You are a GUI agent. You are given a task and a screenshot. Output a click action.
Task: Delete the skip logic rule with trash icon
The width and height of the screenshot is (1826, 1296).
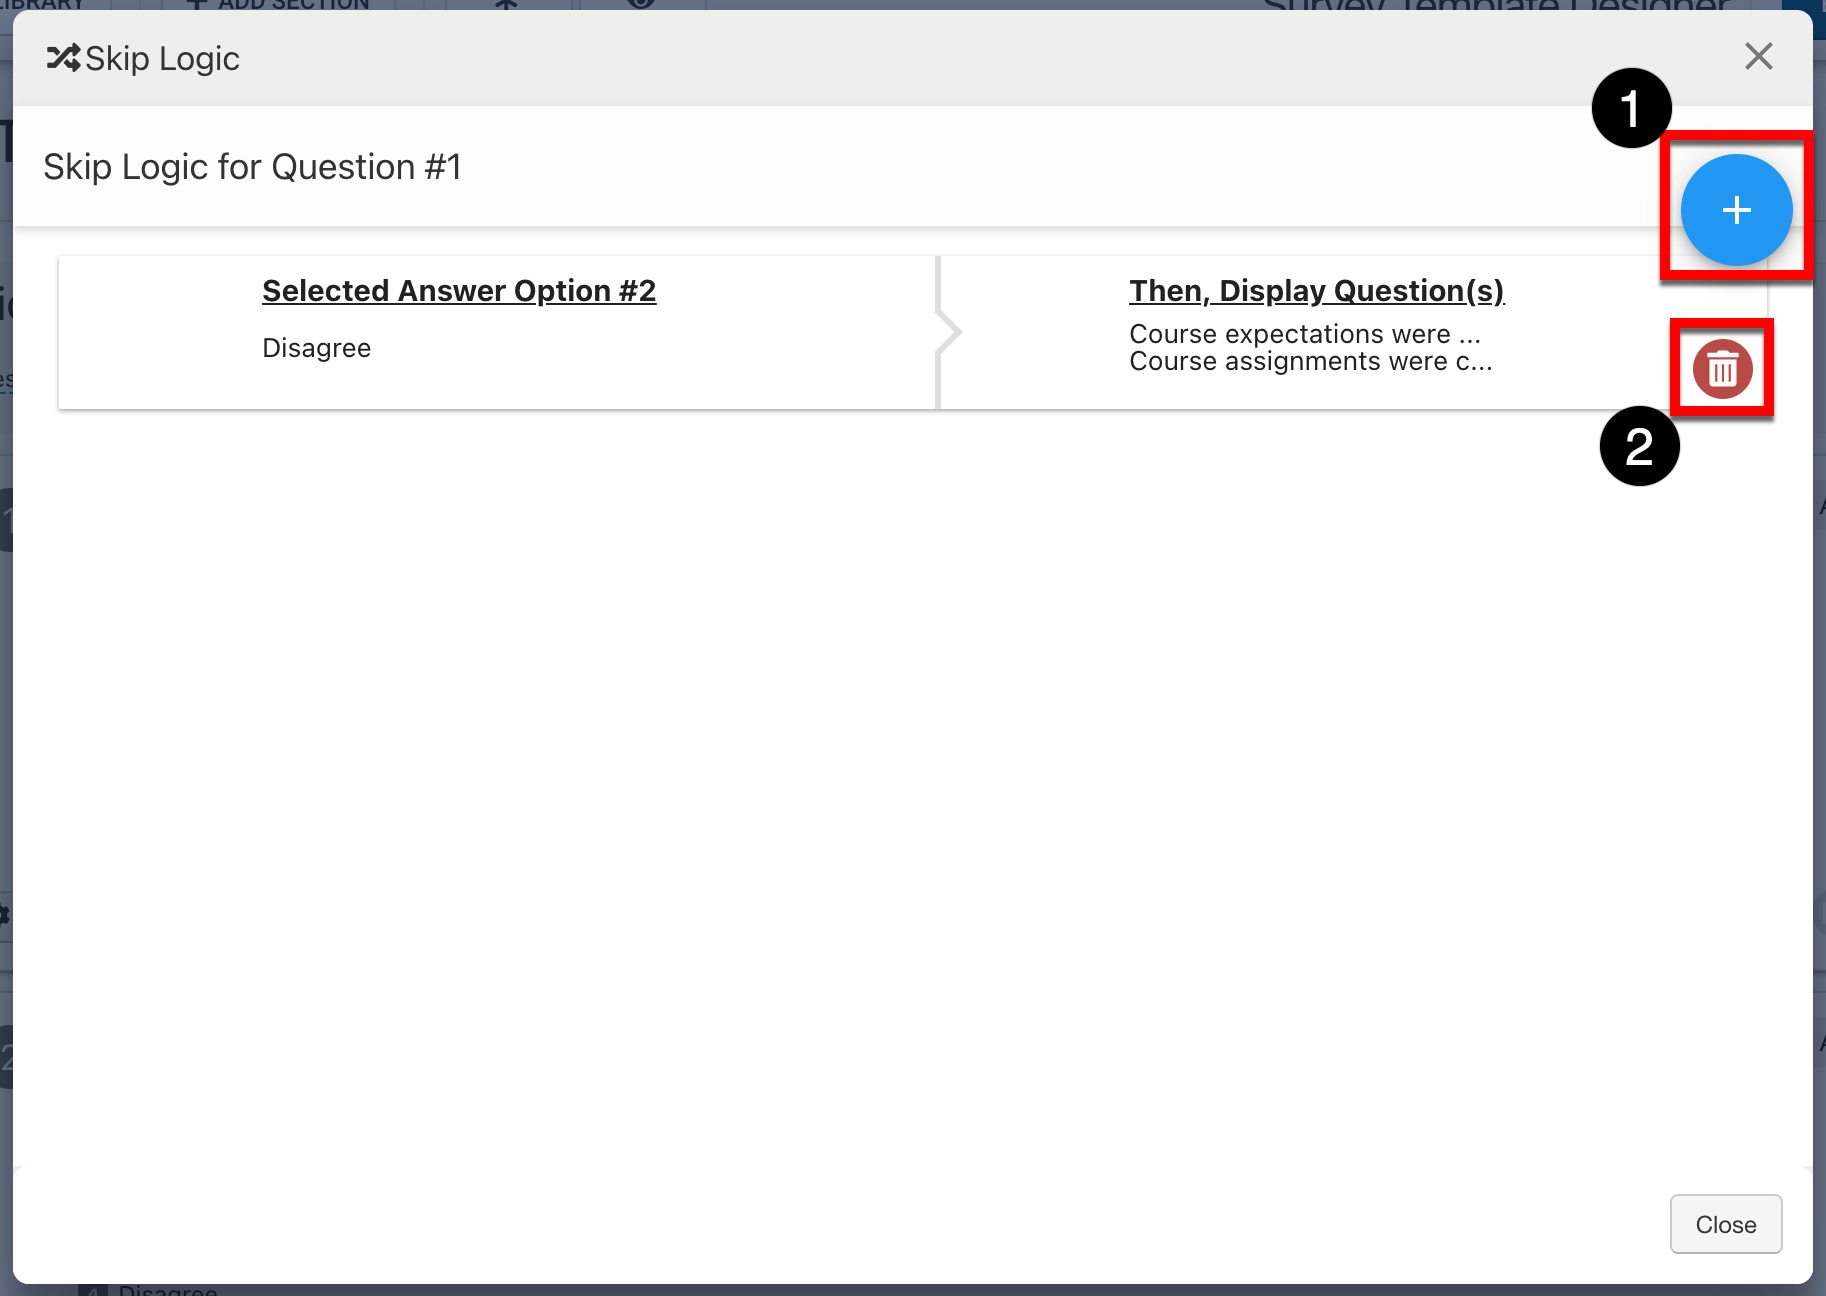coord(1721,368)
